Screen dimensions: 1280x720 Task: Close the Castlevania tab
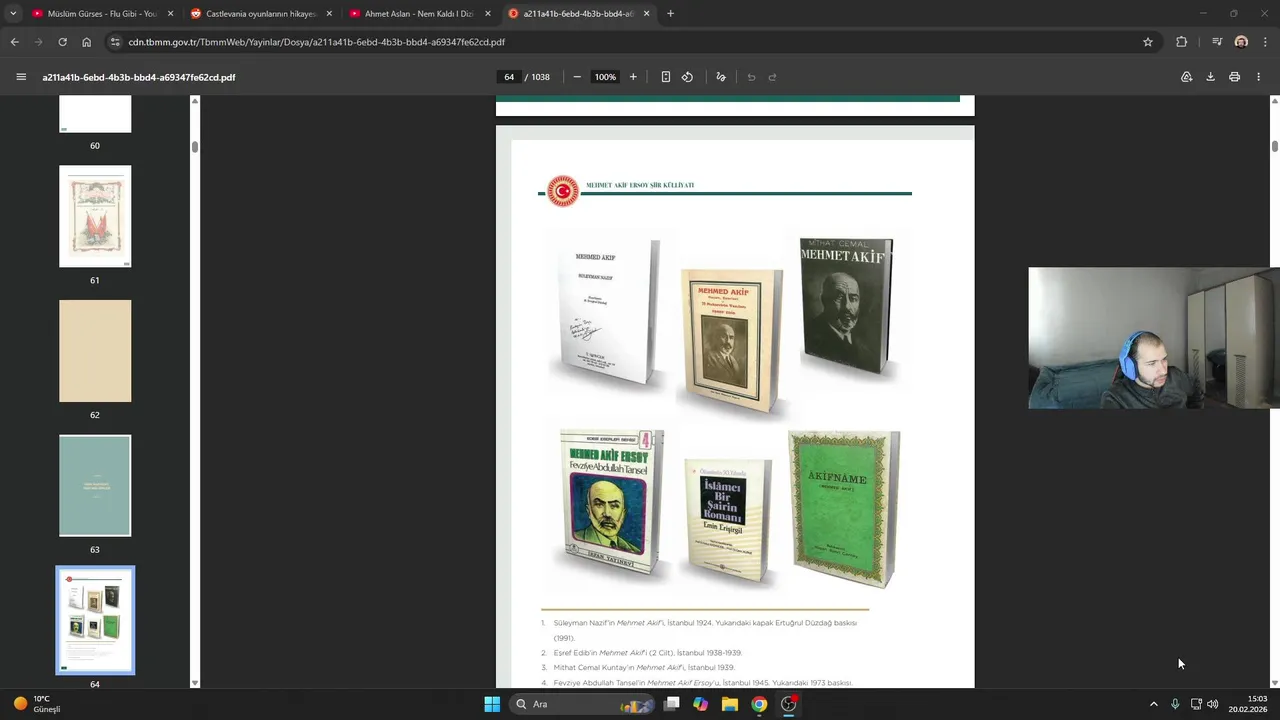click(x=329, y=14)
